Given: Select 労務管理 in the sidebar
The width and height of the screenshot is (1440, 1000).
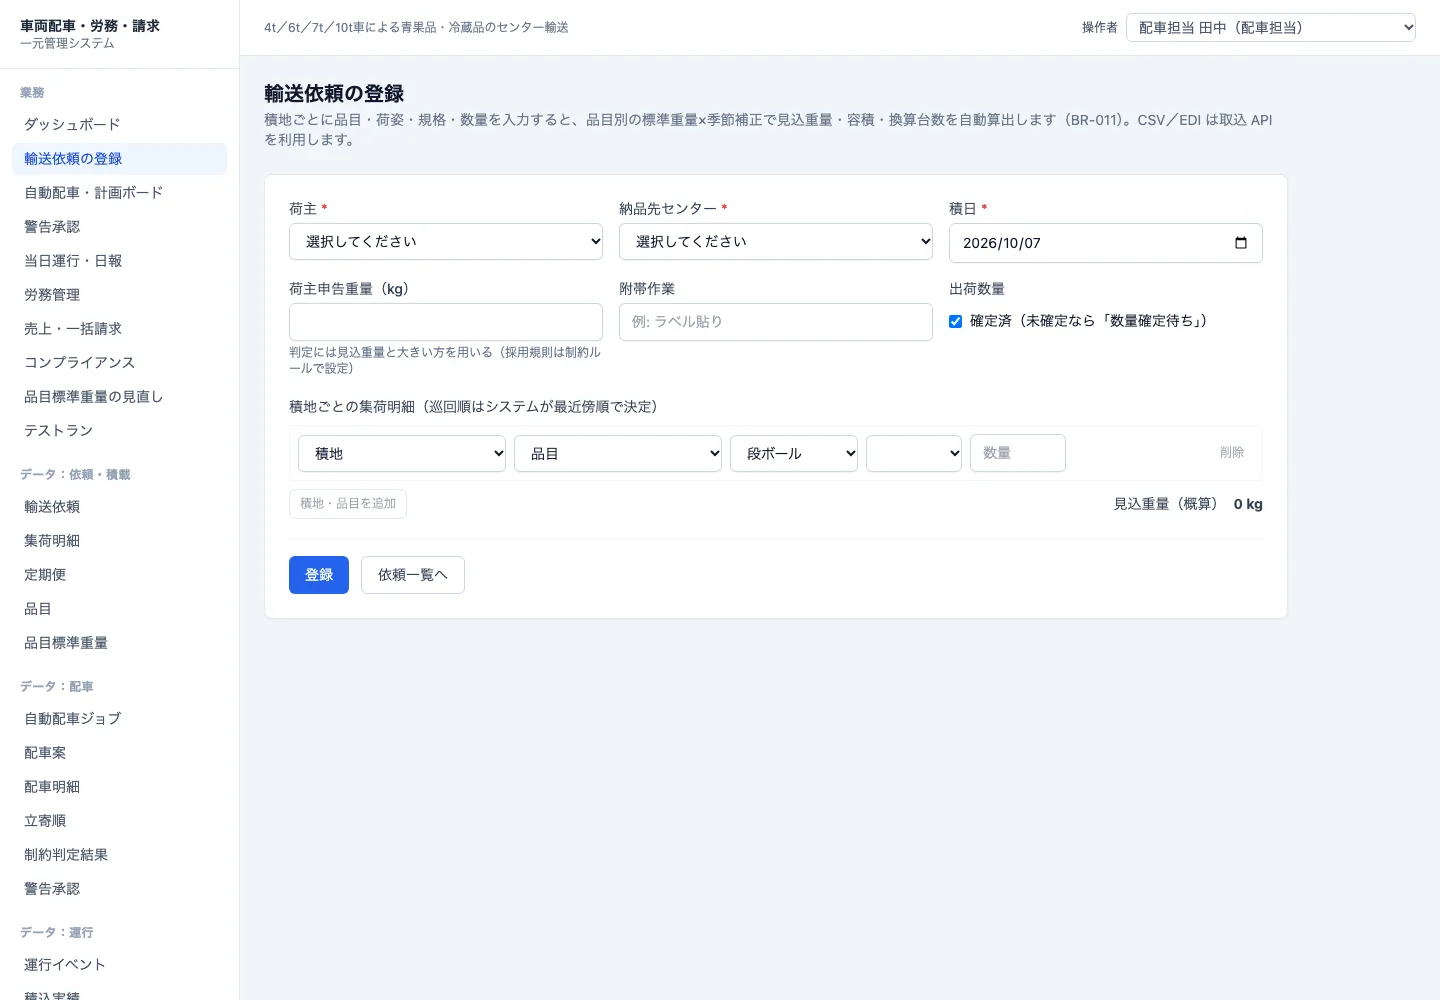Looking at the screenshot, I should click(120, 295).
